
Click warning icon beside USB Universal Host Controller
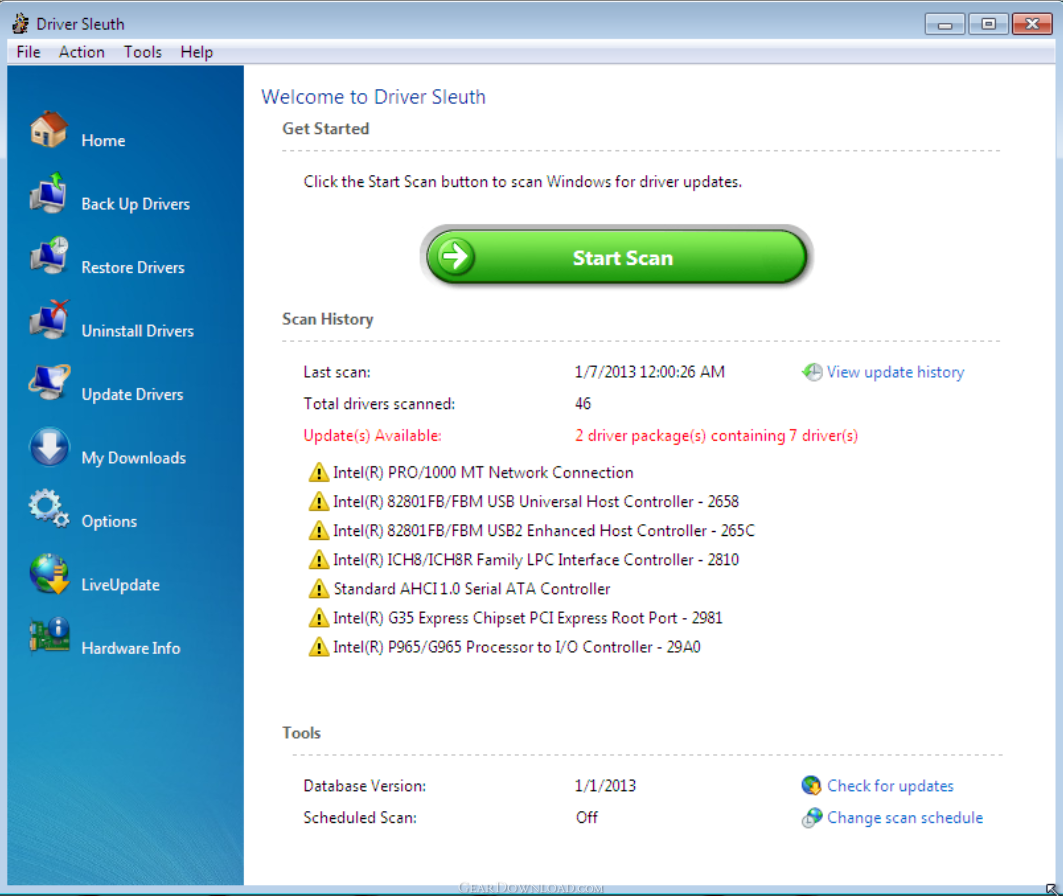point(318,502)
